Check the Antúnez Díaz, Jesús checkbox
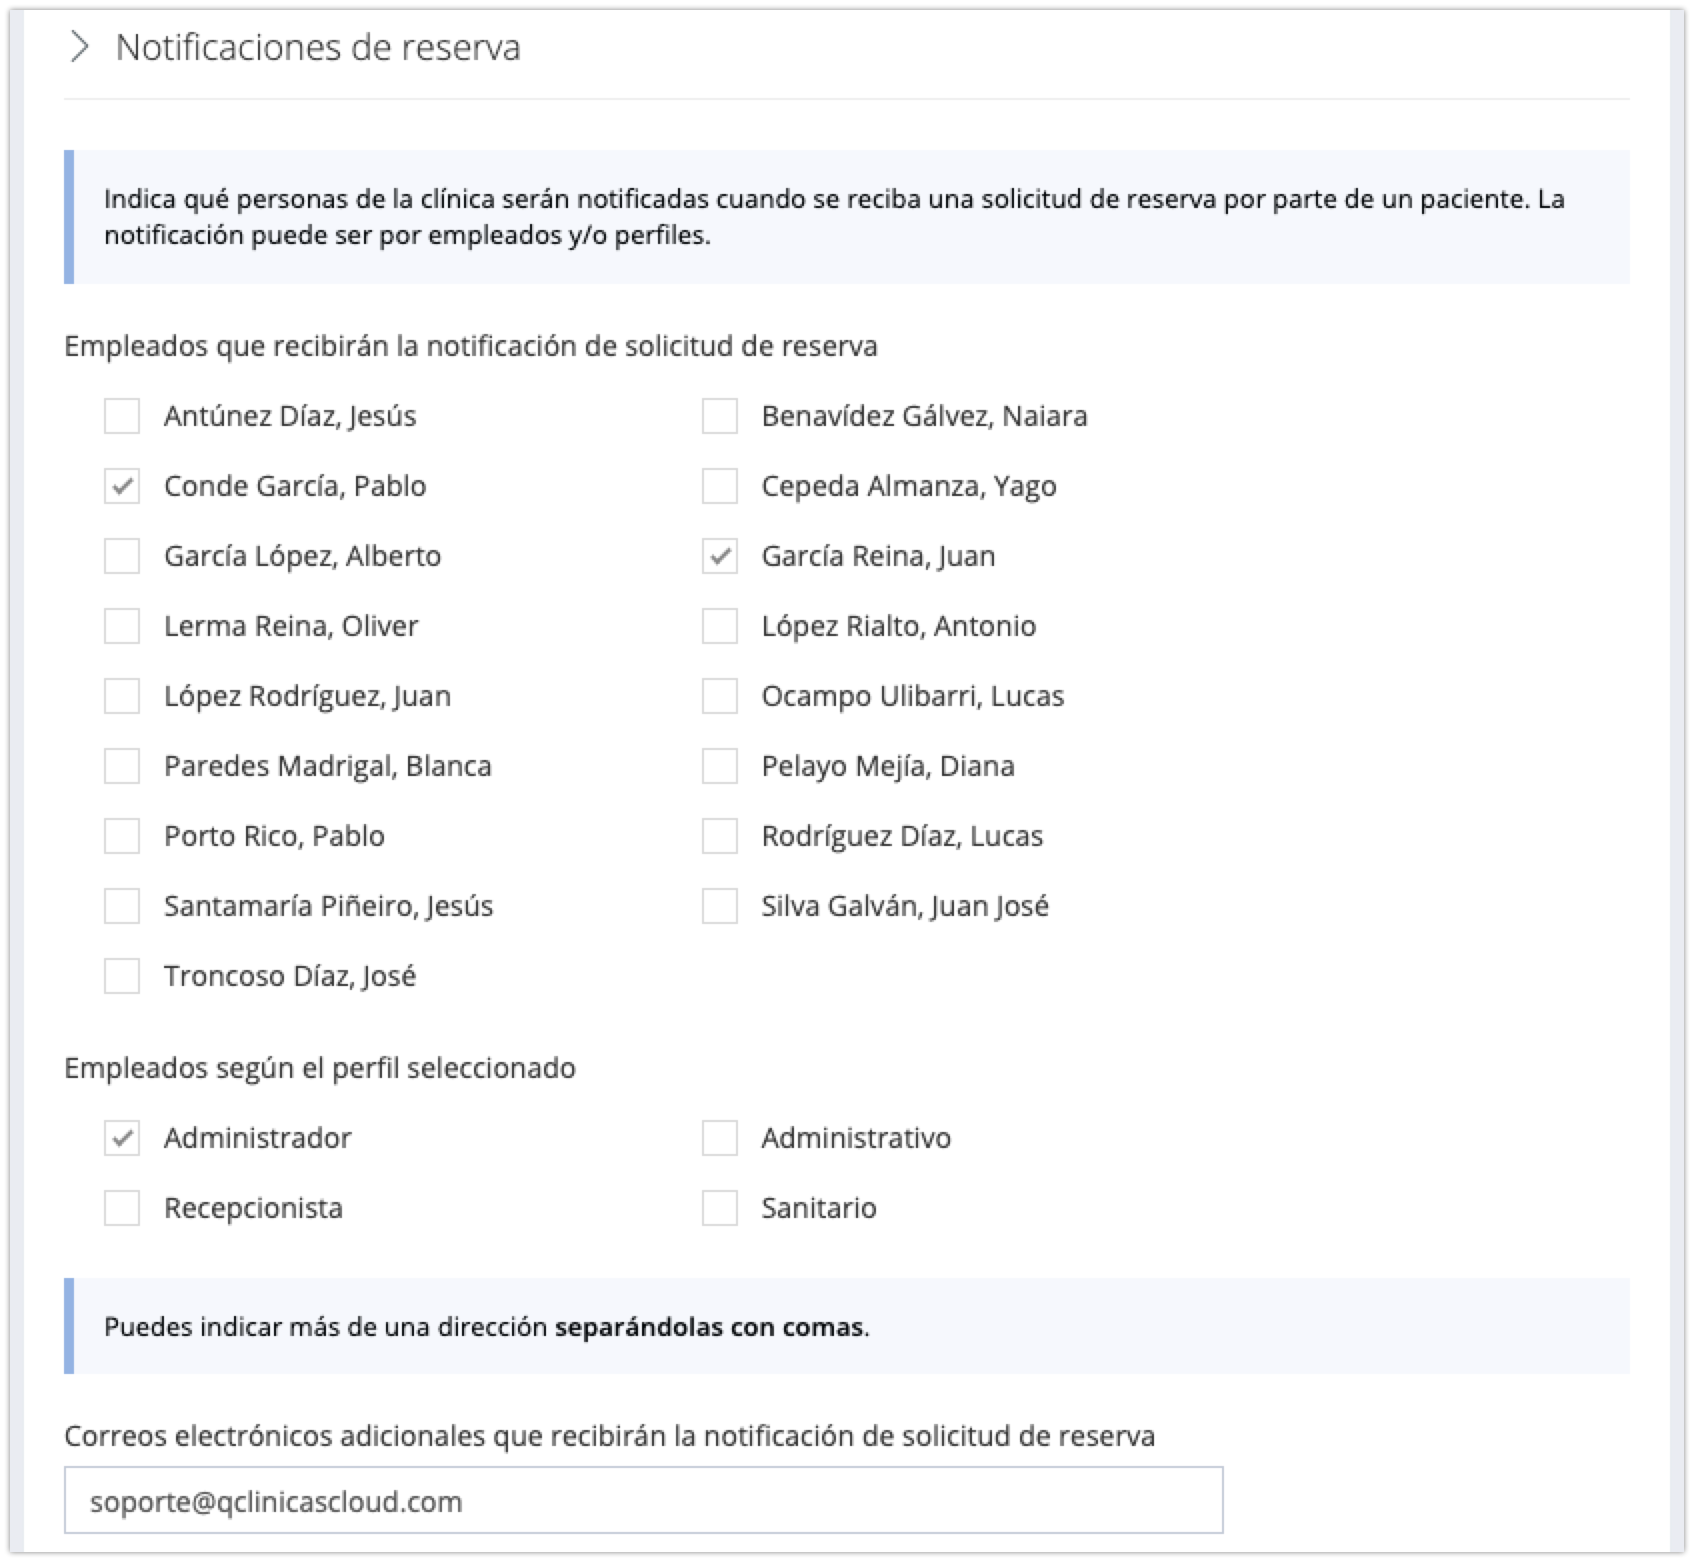Viewport: 1694px width, 1562px height. tap(122, 416)
